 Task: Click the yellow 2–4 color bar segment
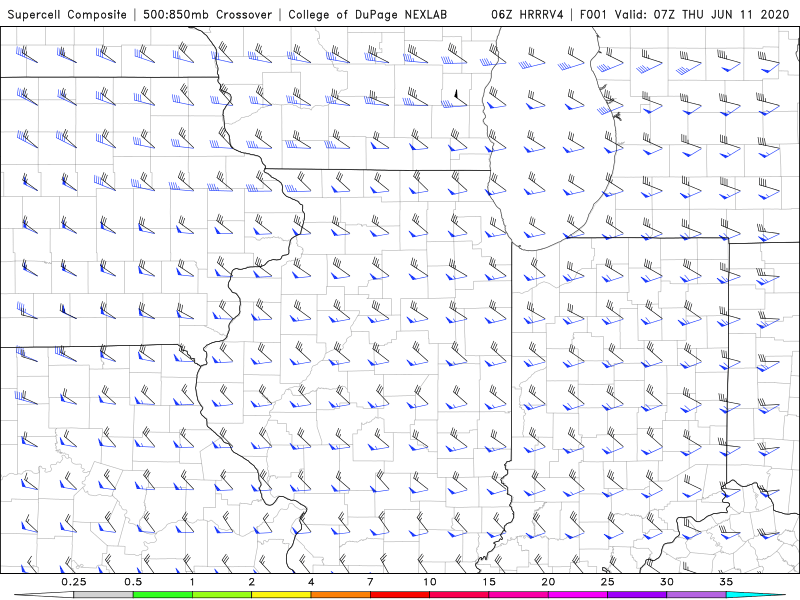tap(281, 595)
